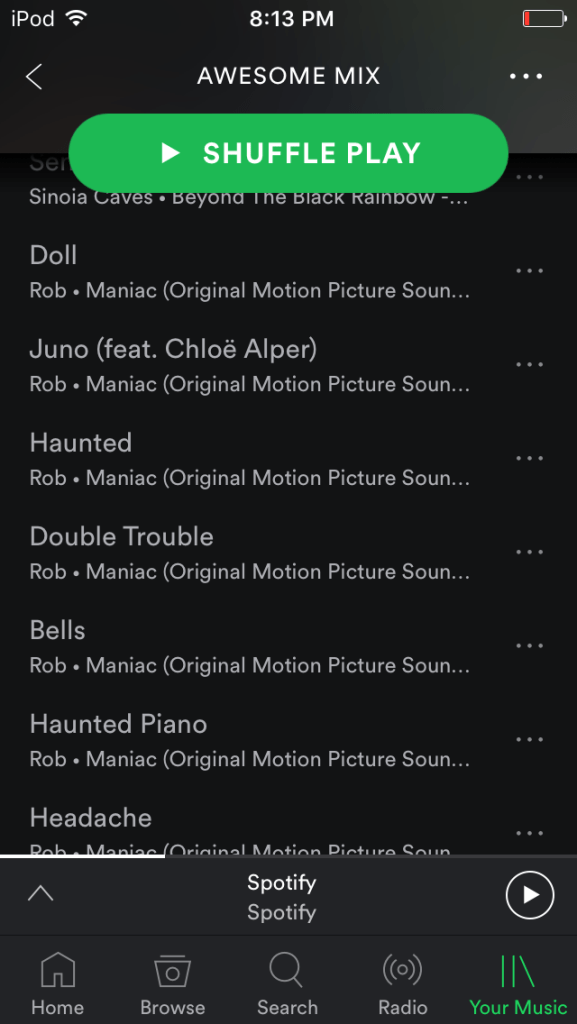
Task: Expand the now playing bar with the up chevron
Action: pyautogui.click(x=40, y=893)
